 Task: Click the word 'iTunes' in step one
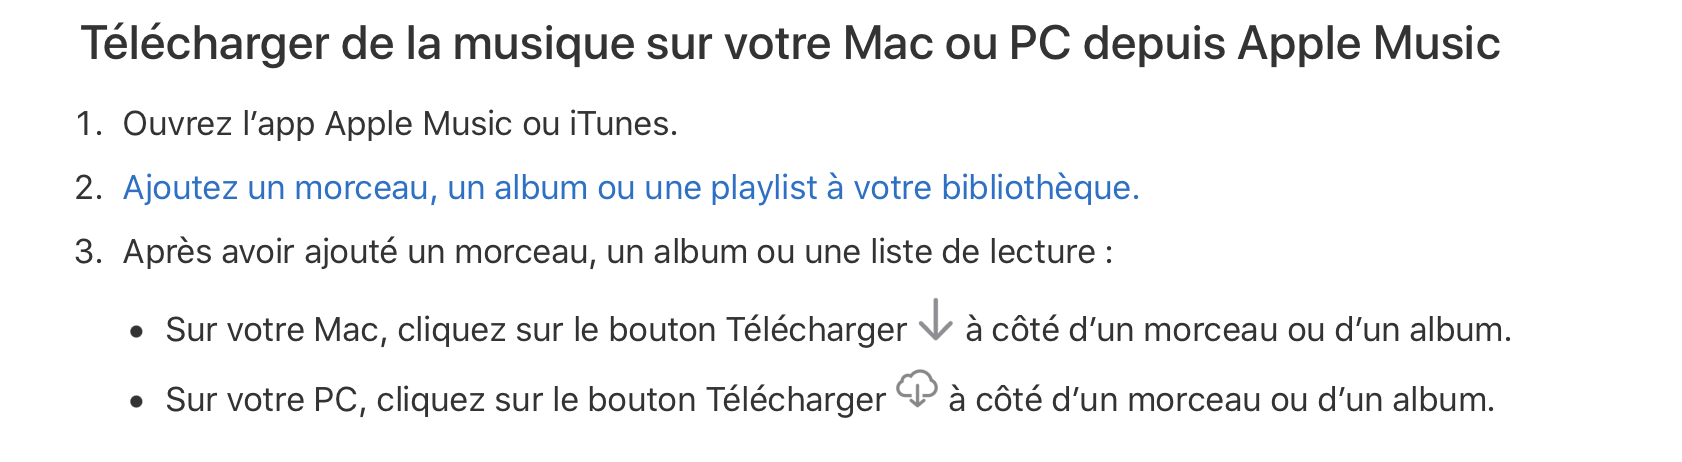[623, 124]
